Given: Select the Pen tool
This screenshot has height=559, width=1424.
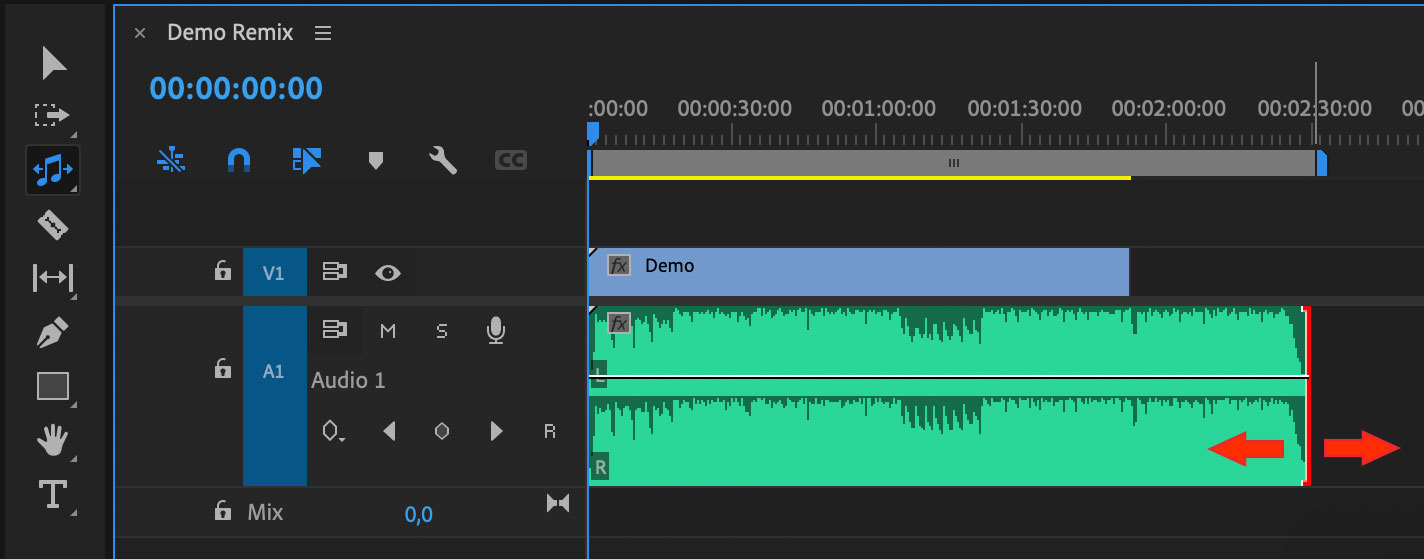Looking at the screenshot, I should pos(53,331).
